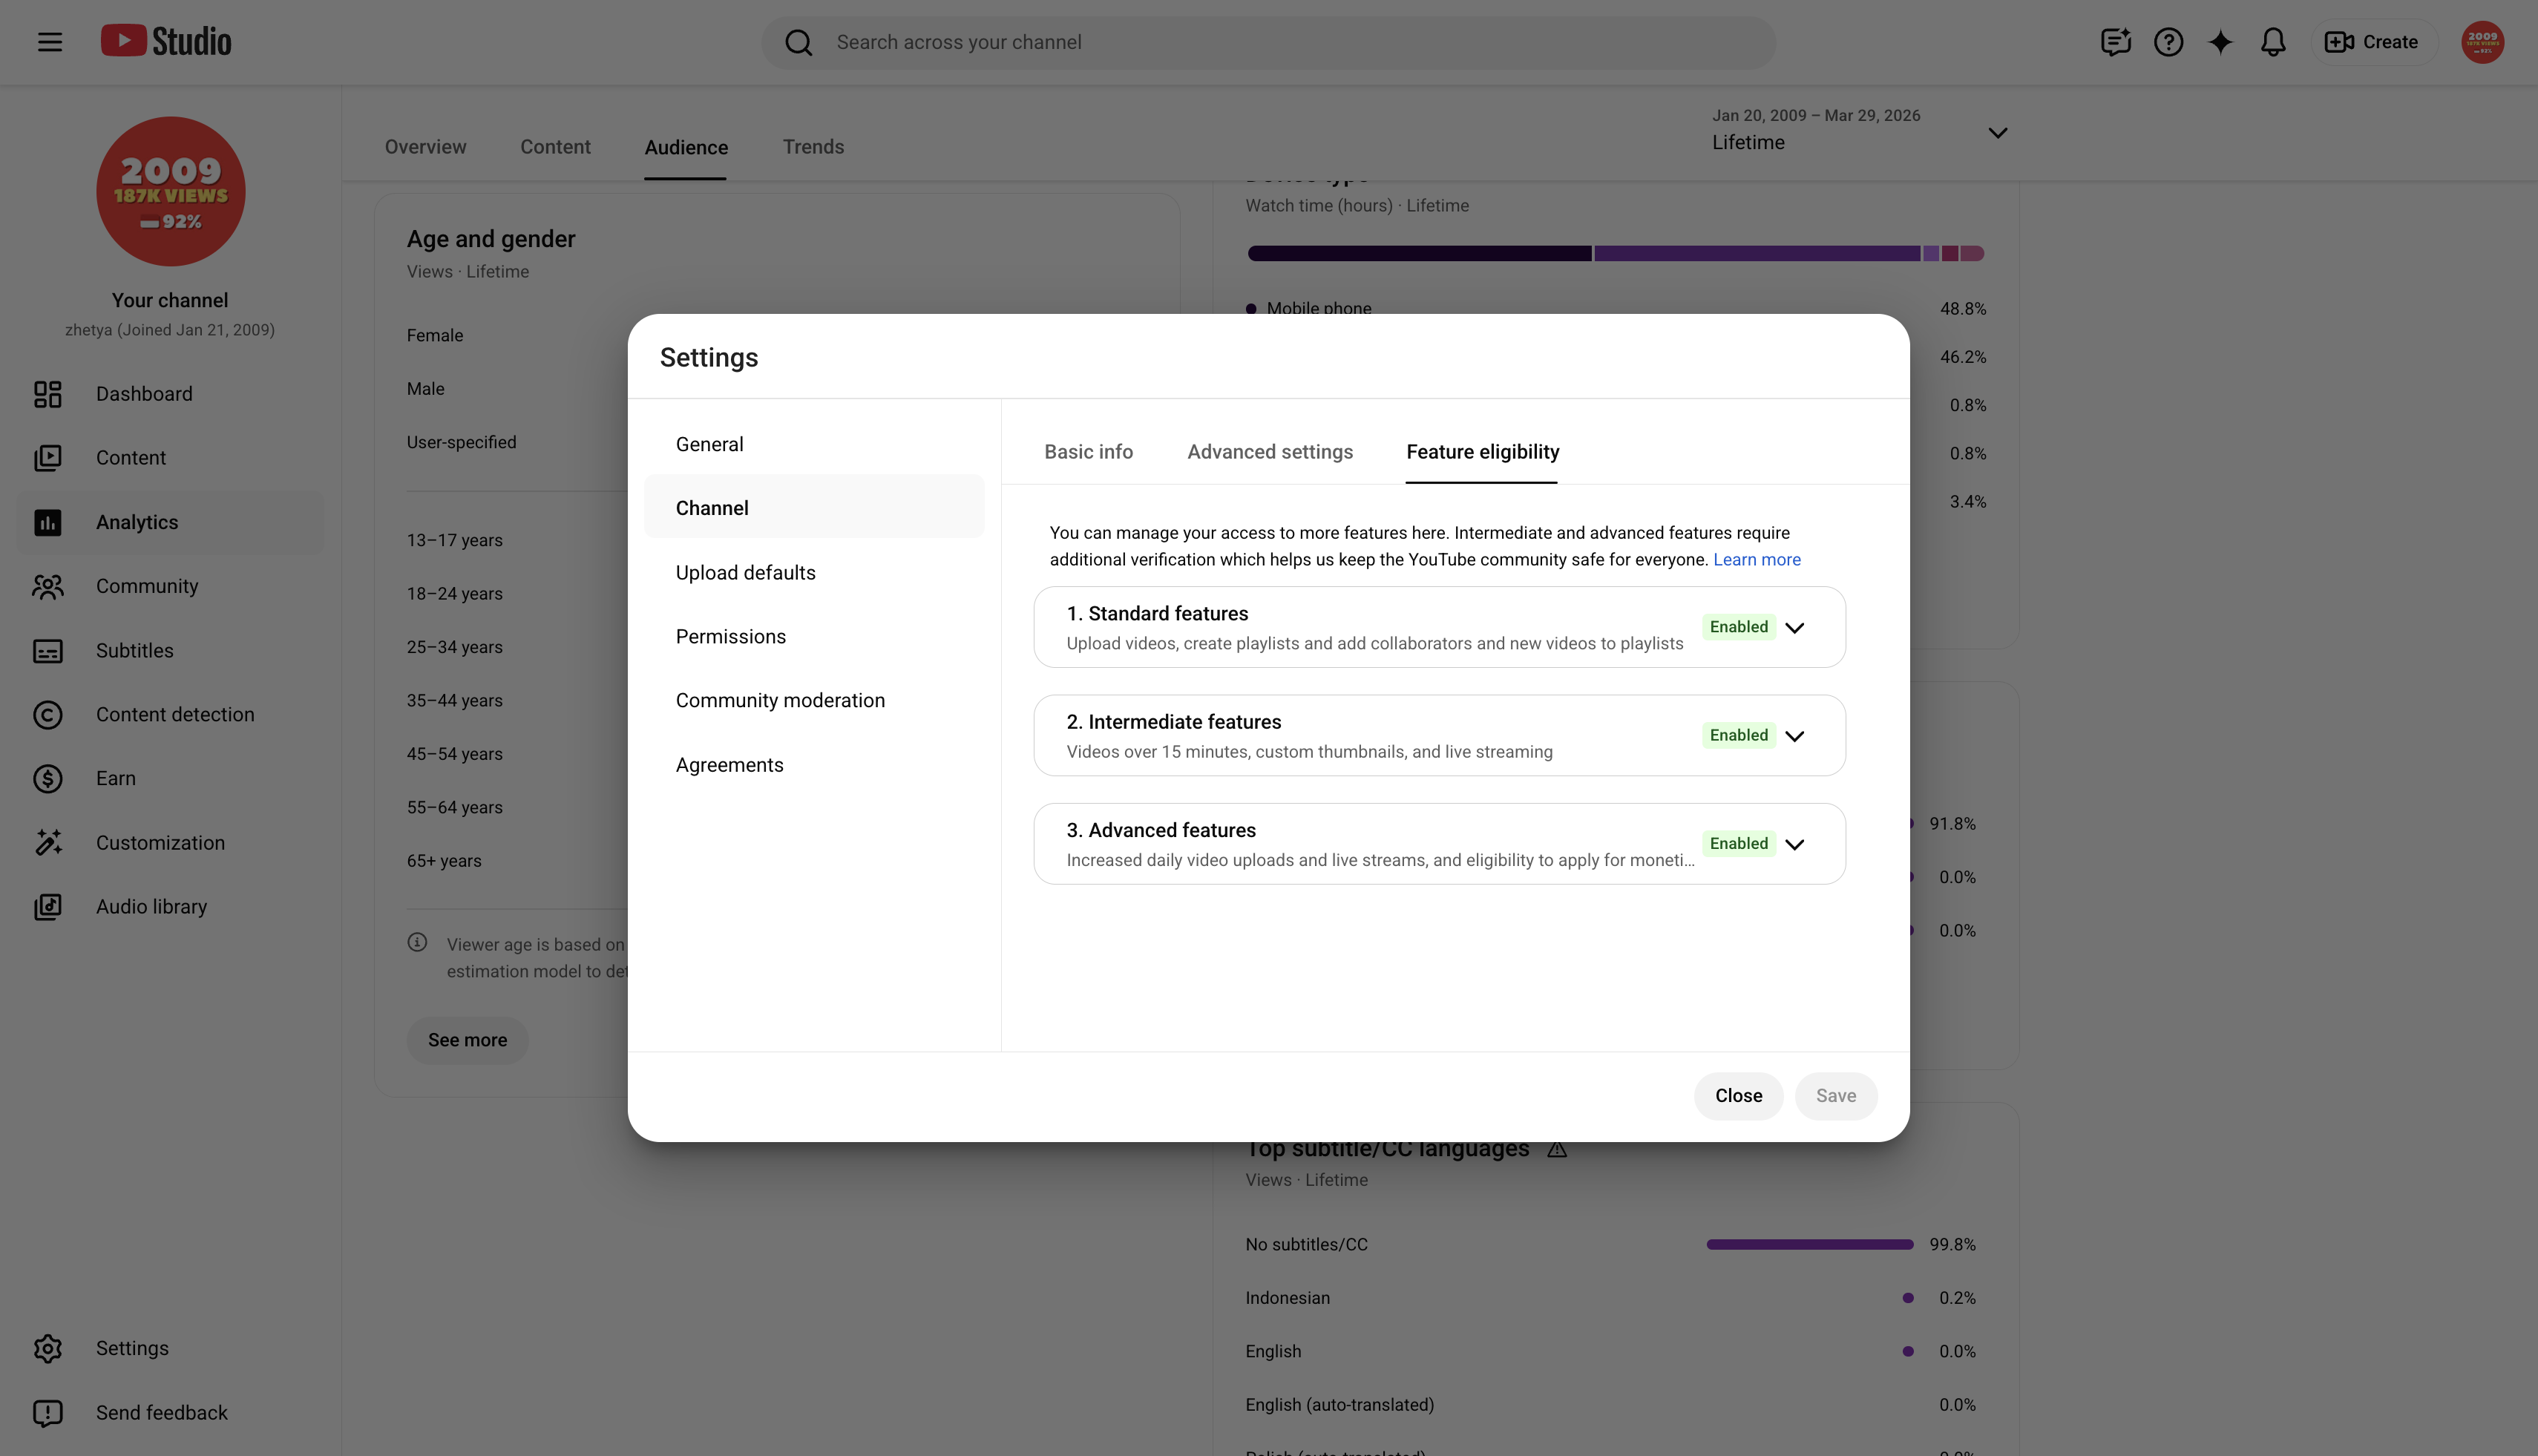Open Agreements settings category

pos(814,765)
